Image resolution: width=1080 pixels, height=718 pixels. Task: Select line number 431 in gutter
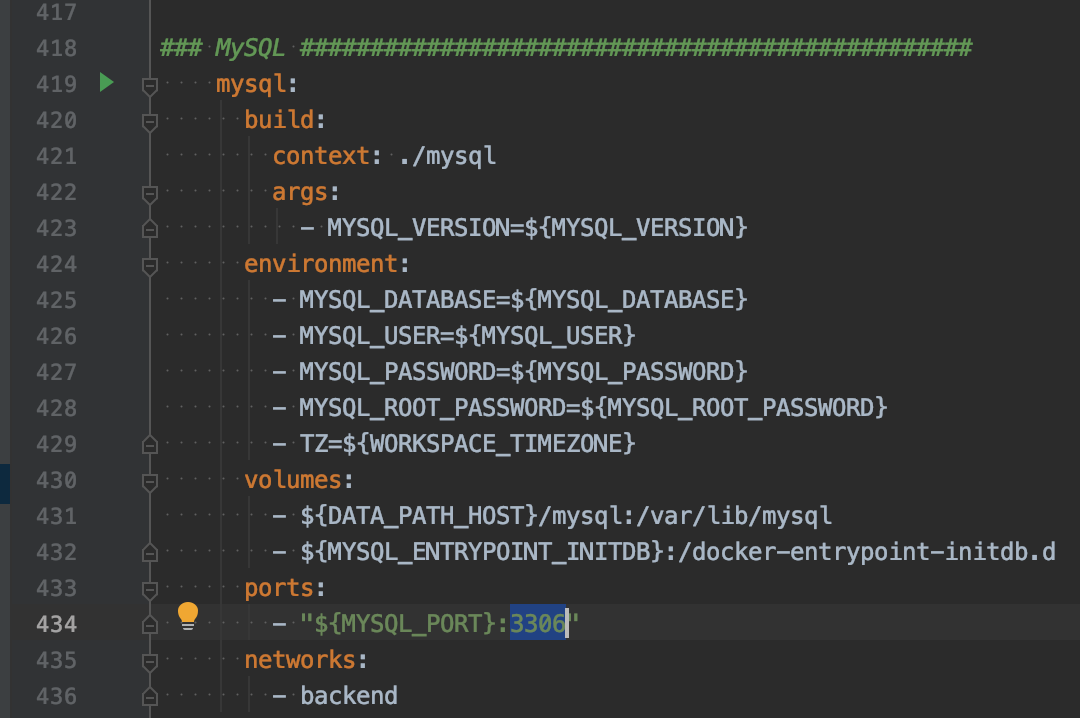click(56, 515)
